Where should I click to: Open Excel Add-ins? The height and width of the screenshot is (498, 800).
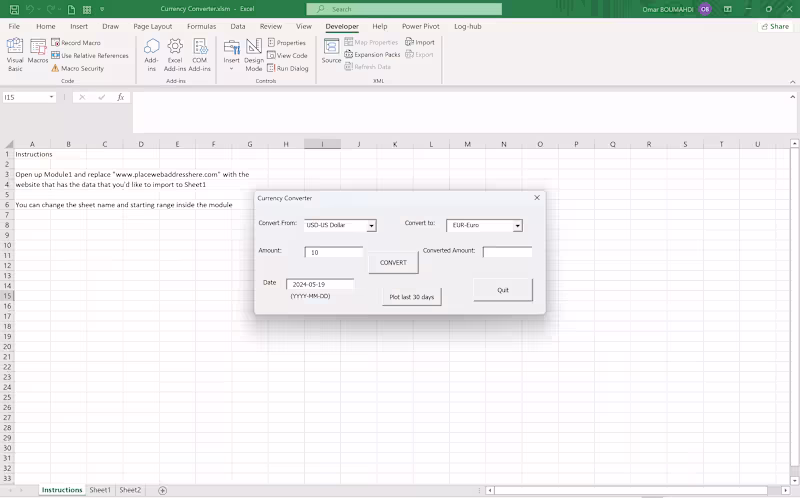175,55
